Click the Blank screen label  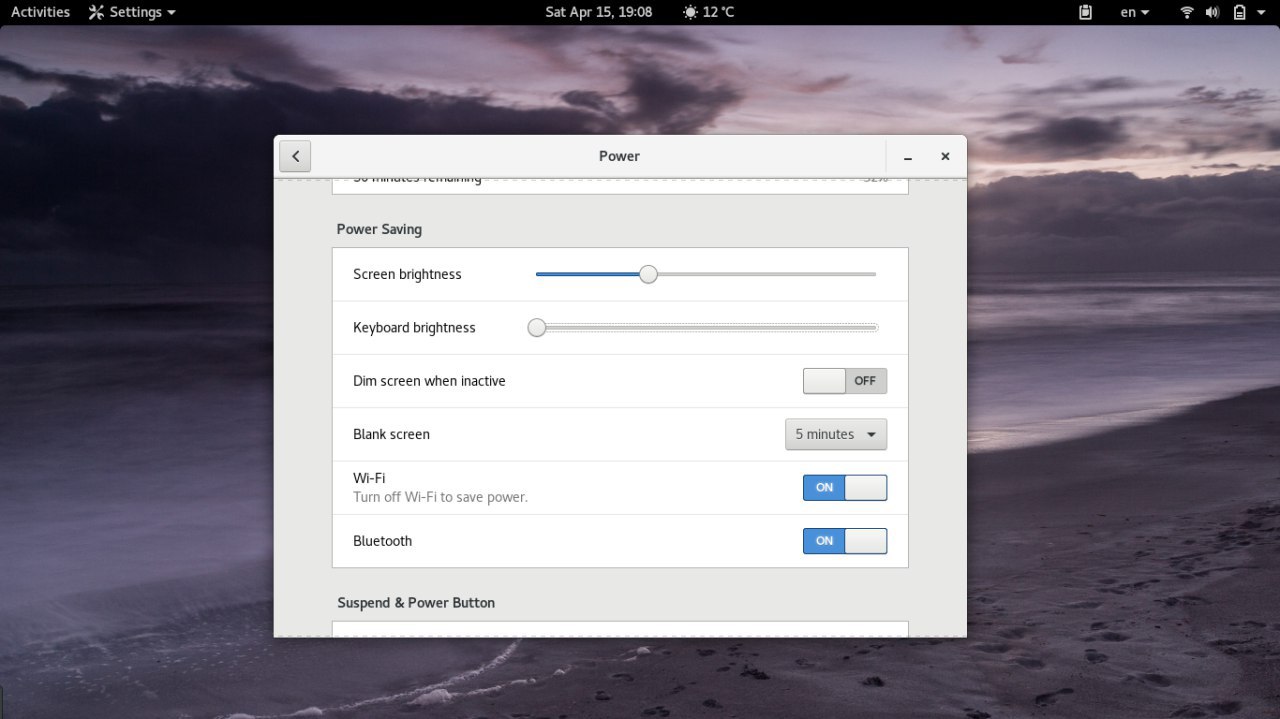[391, 434]
